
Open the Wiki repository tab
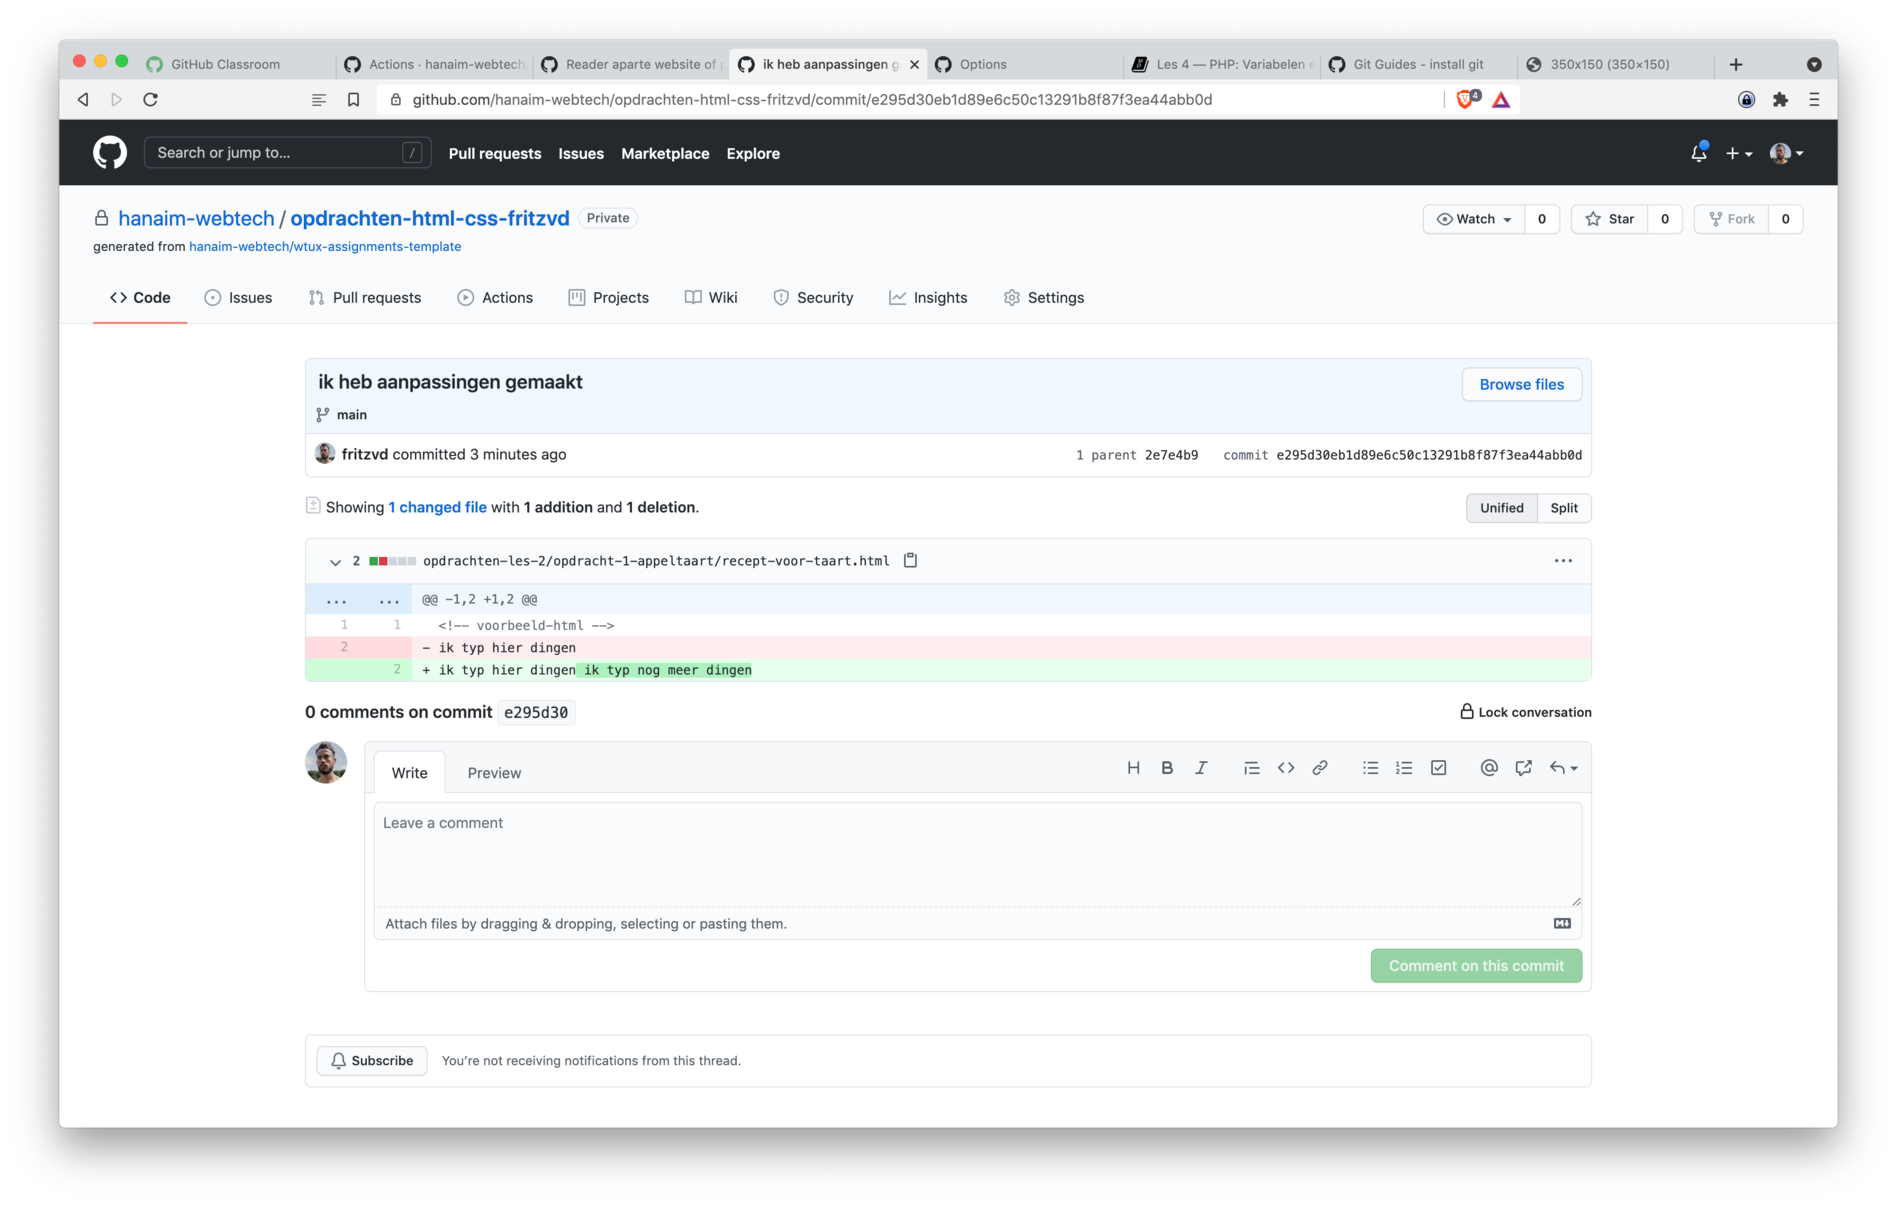(x=711, y=298)
